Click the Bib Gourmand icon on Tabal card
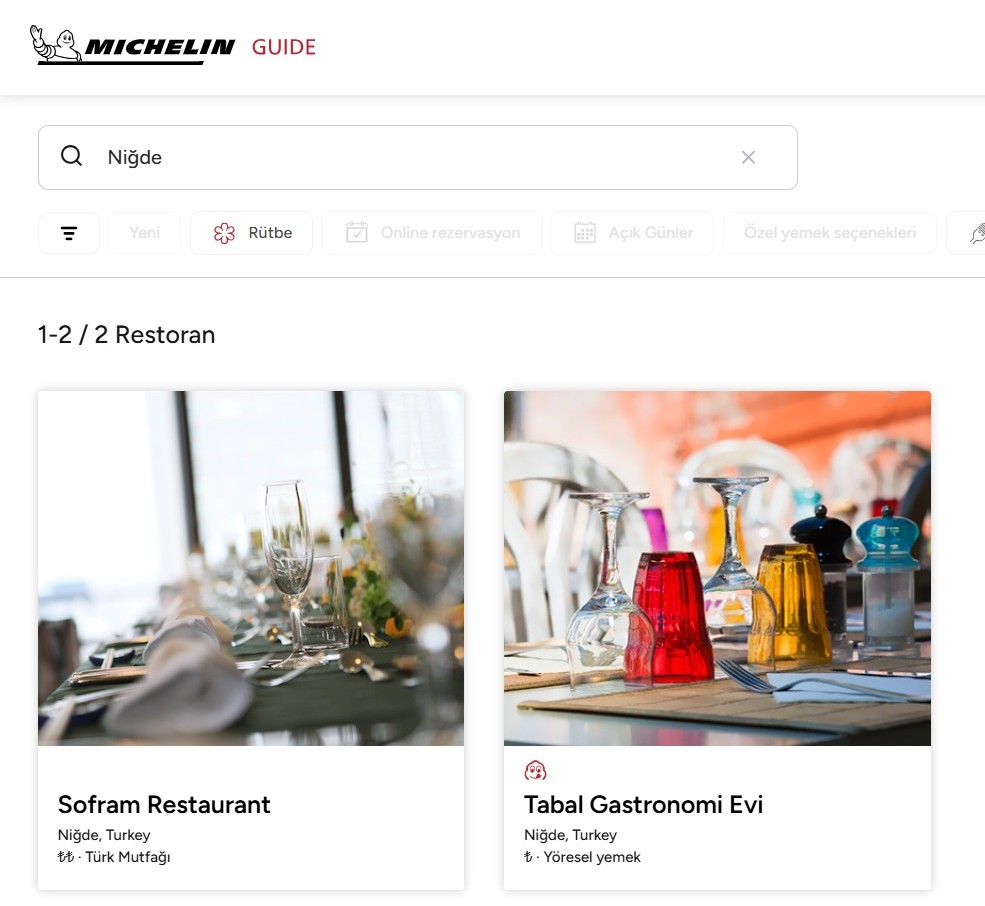 coord(535,770)
